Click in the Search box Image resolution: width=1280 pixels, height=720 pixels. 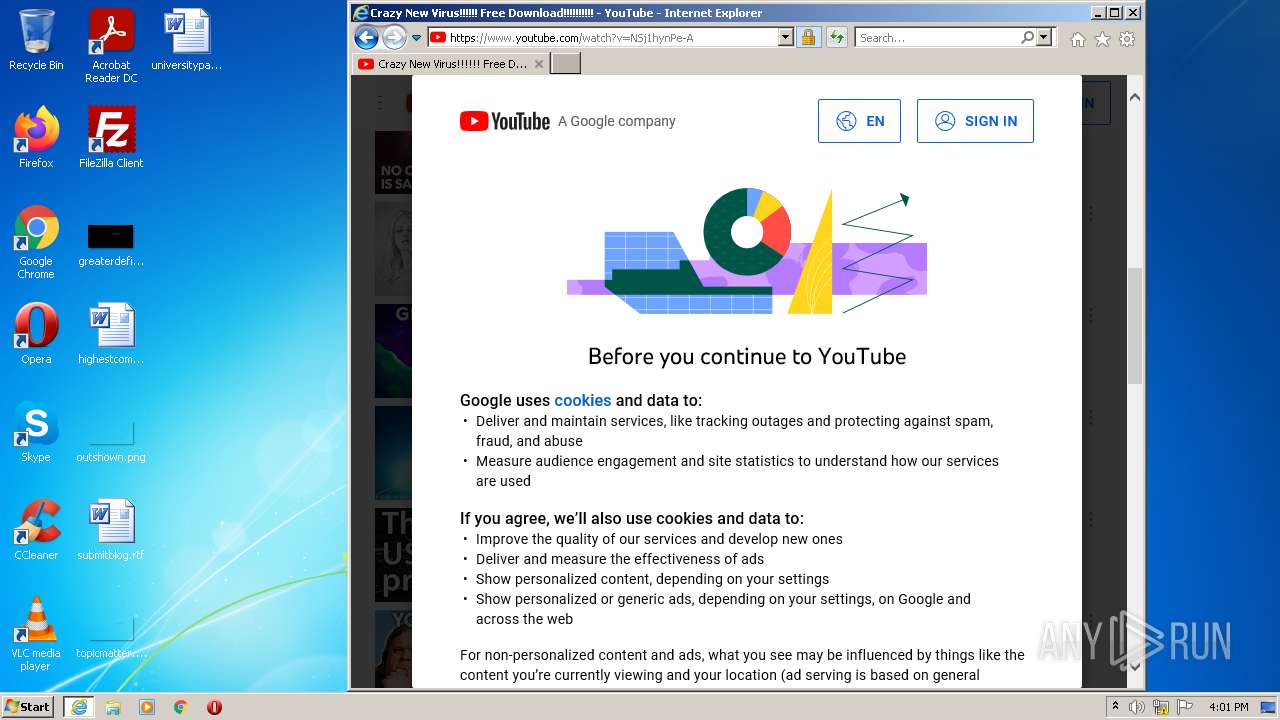point(938,38)
